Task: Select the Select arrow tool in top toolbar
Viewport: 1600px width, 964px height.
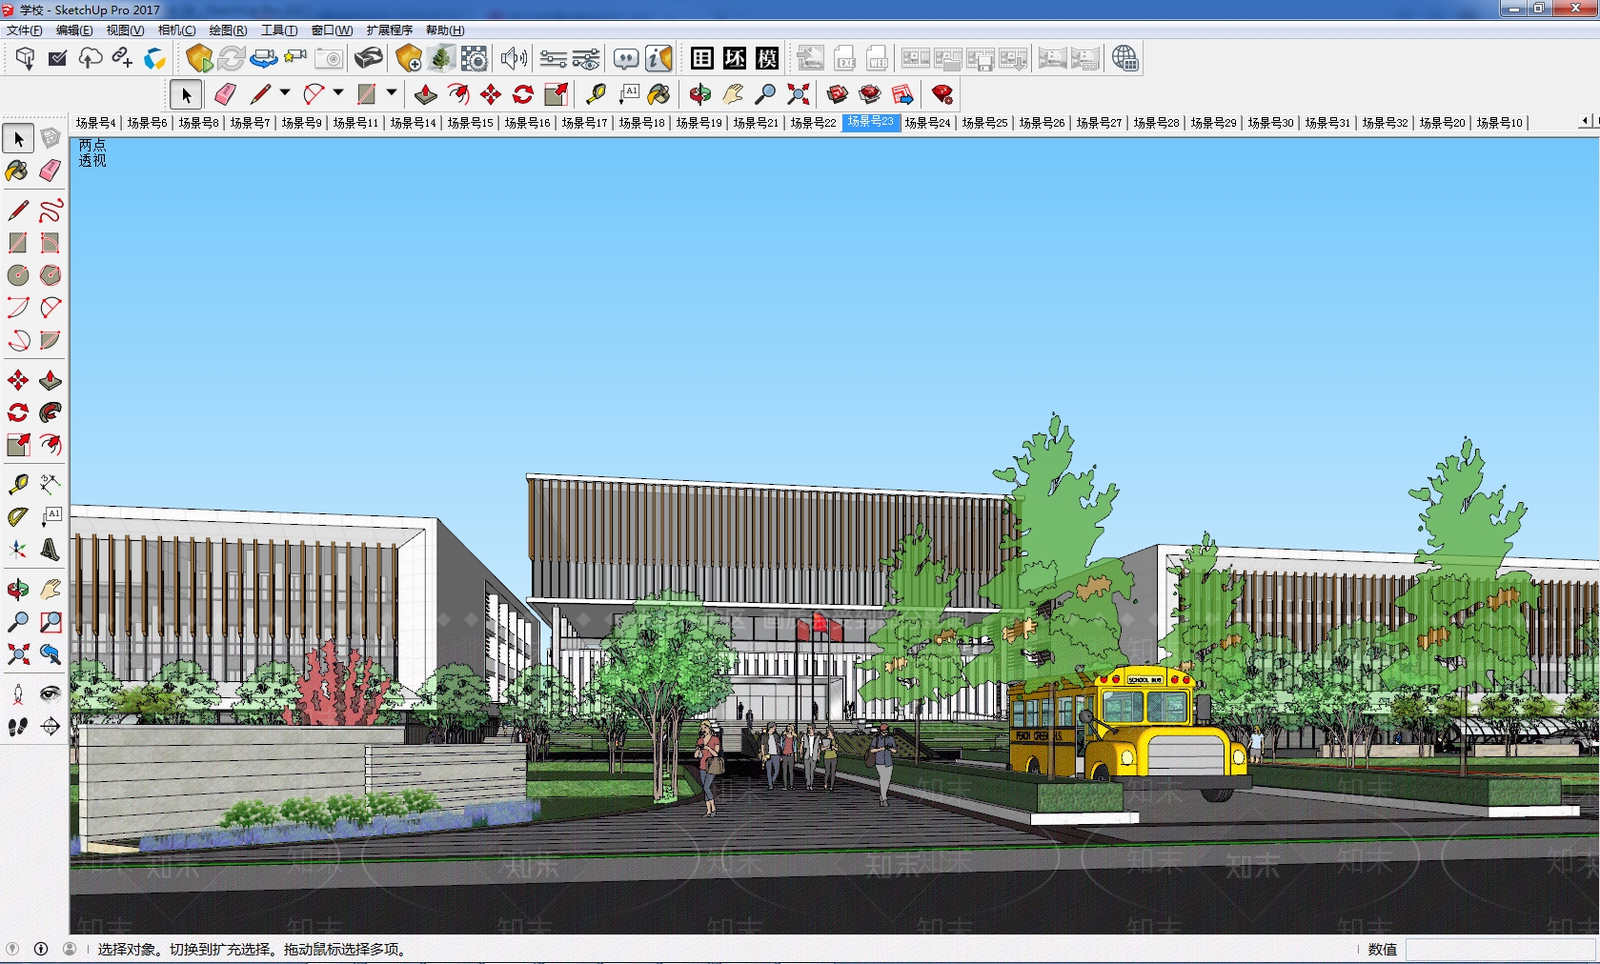Action: coord(186,94)
